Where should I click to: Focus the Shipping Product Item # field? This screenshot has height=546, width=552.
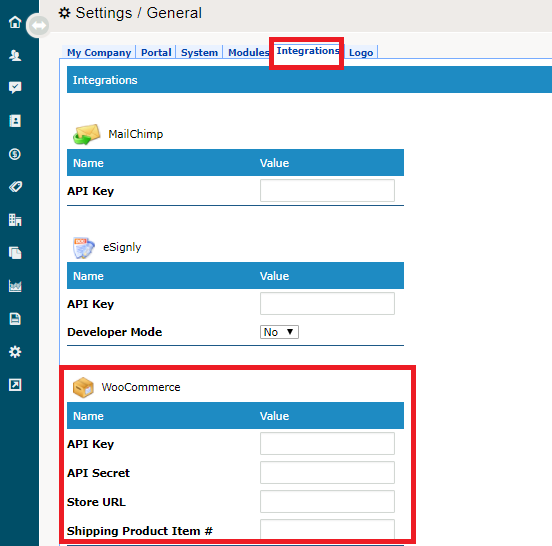pyautogui.click(x=327, y=529)
